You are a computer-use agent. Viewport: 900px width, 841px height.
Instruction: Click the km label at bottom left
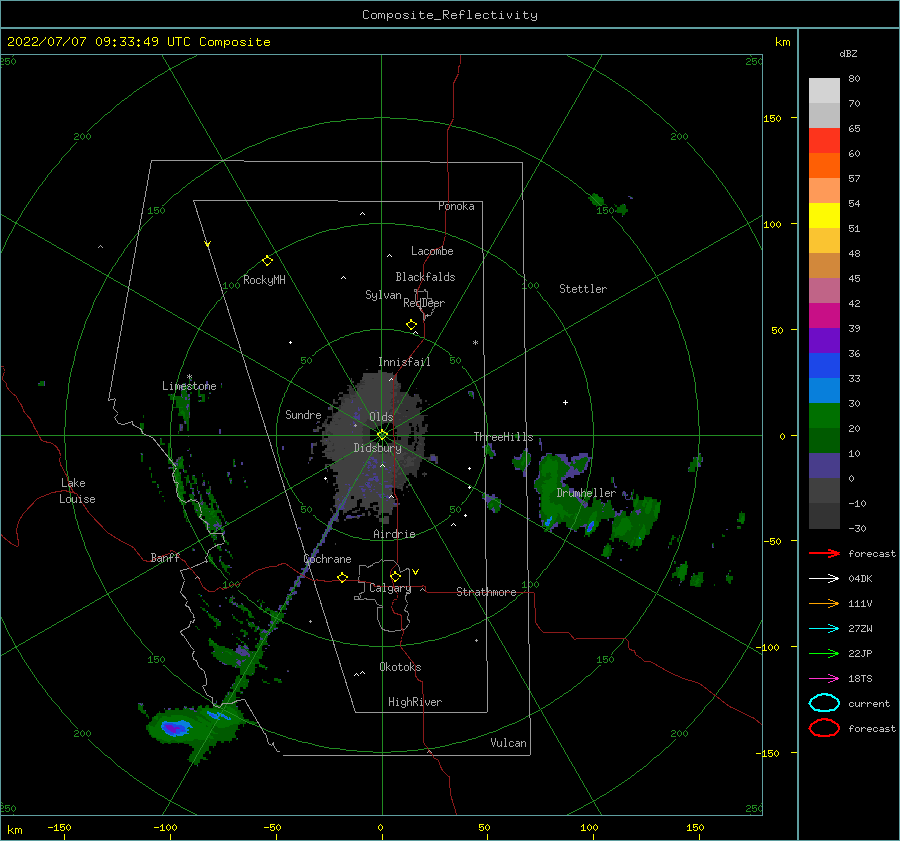pyautogui.click(x=14, y=830)
